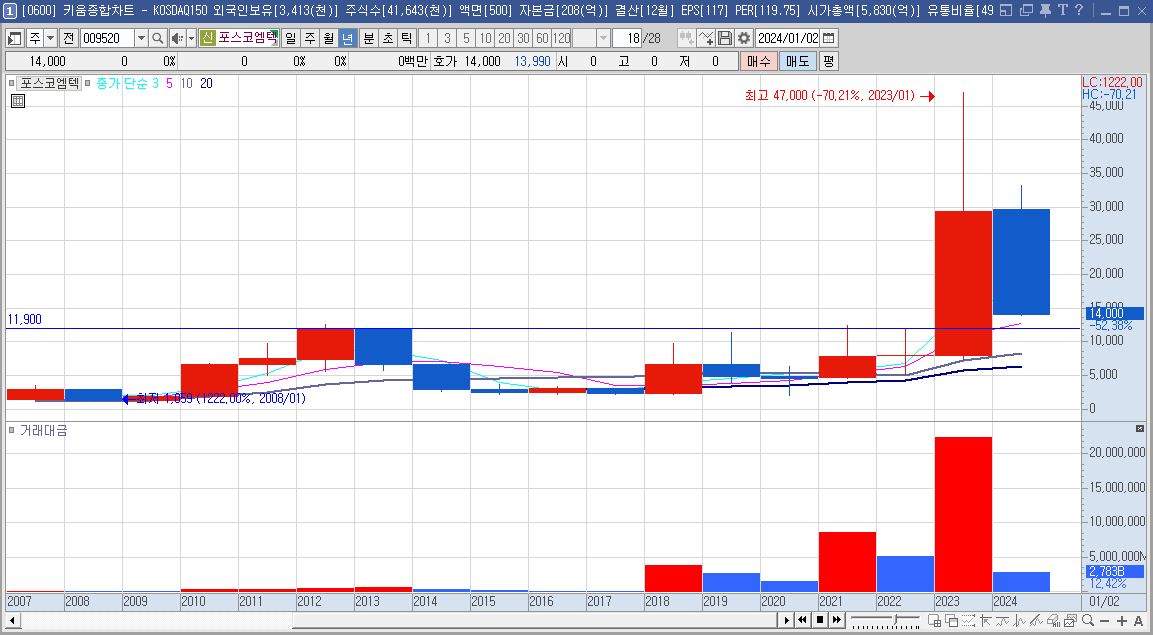Click title bar duplicate window icon

pyautogui.click(x=1027, y=10)
